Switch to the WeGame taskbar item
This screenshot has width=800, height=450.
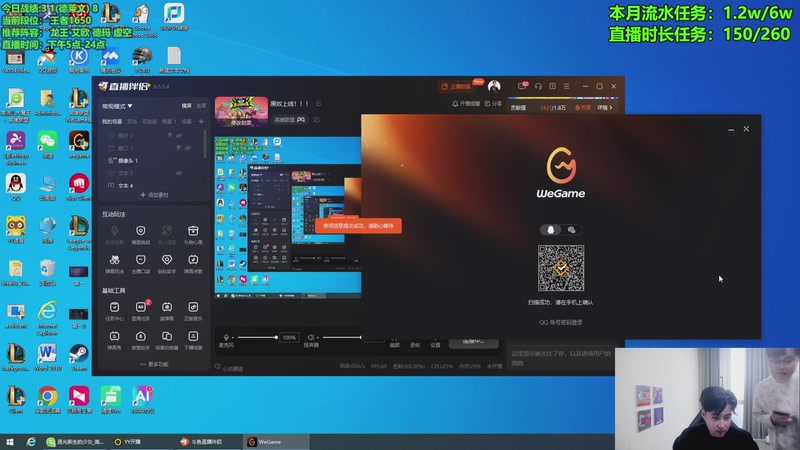(x=278, y=442)
